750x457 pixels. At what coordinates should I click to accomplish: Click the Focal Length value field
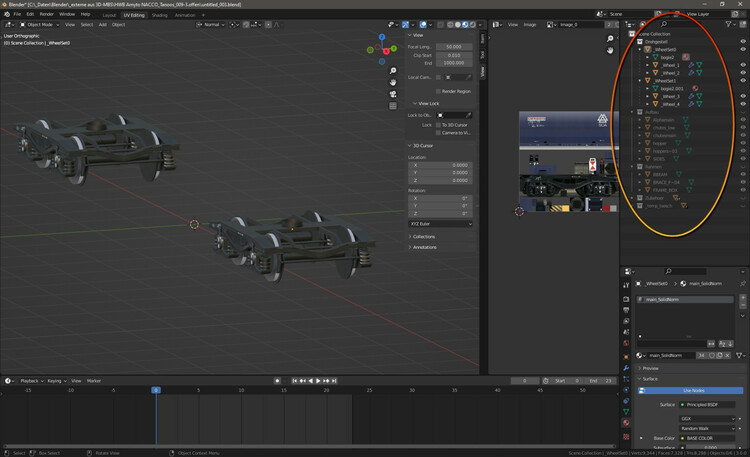pyautogui.click(x=454, y=47)
